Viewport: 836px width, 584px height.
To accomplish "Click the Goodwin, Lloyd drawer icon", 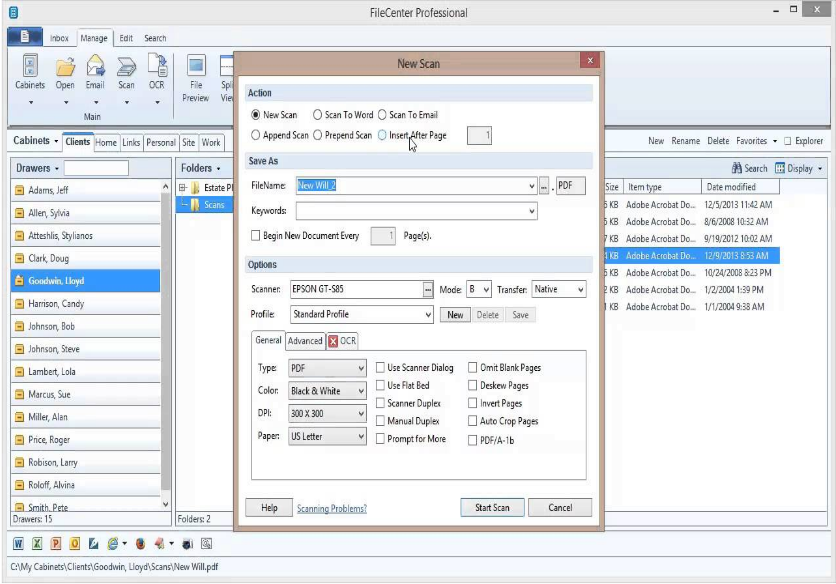I will click(x=20, y=281).
